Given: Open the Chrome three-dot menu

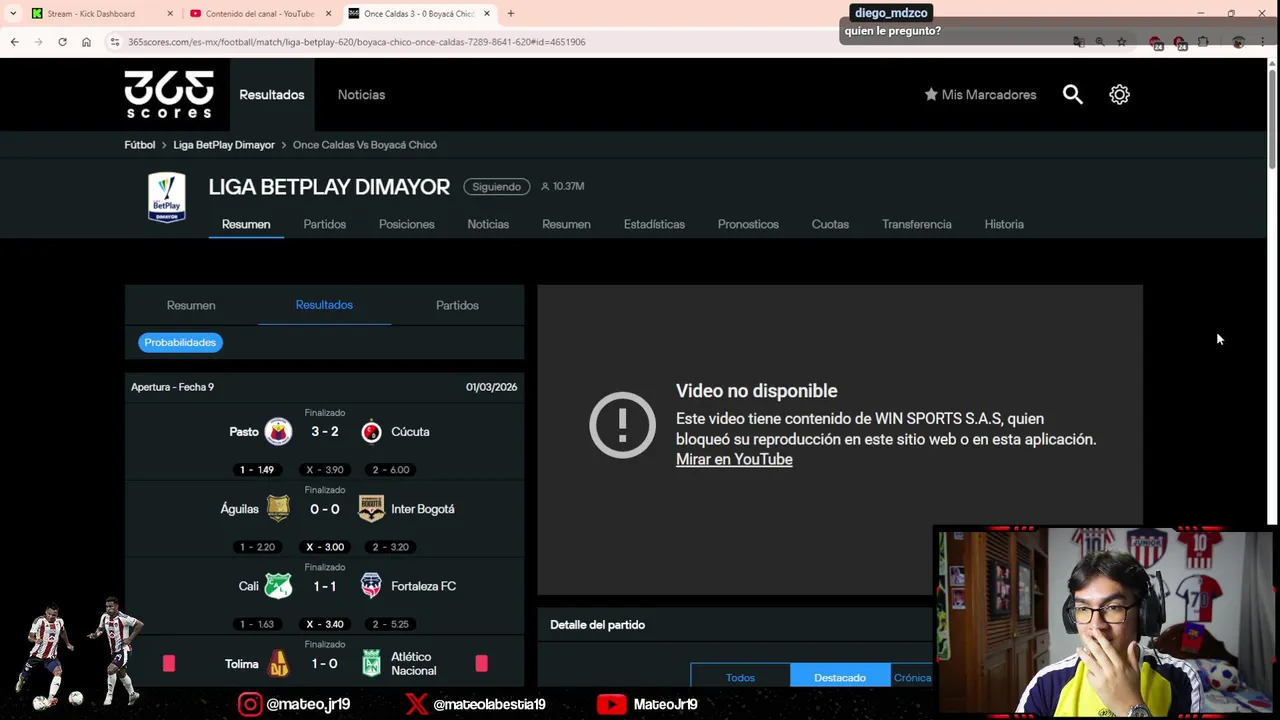Looking at the screenshot, I should 1263,42.
